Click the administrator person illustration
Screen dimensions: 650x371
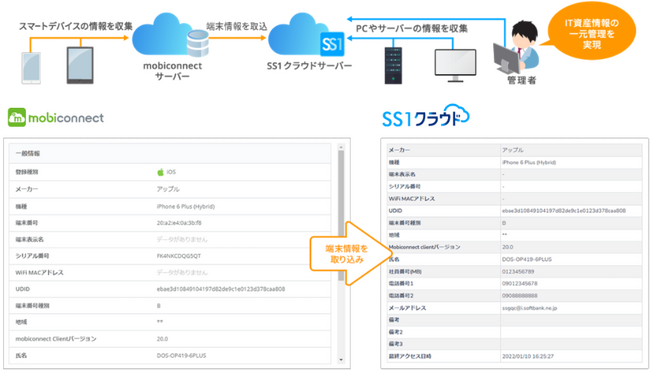516,48
